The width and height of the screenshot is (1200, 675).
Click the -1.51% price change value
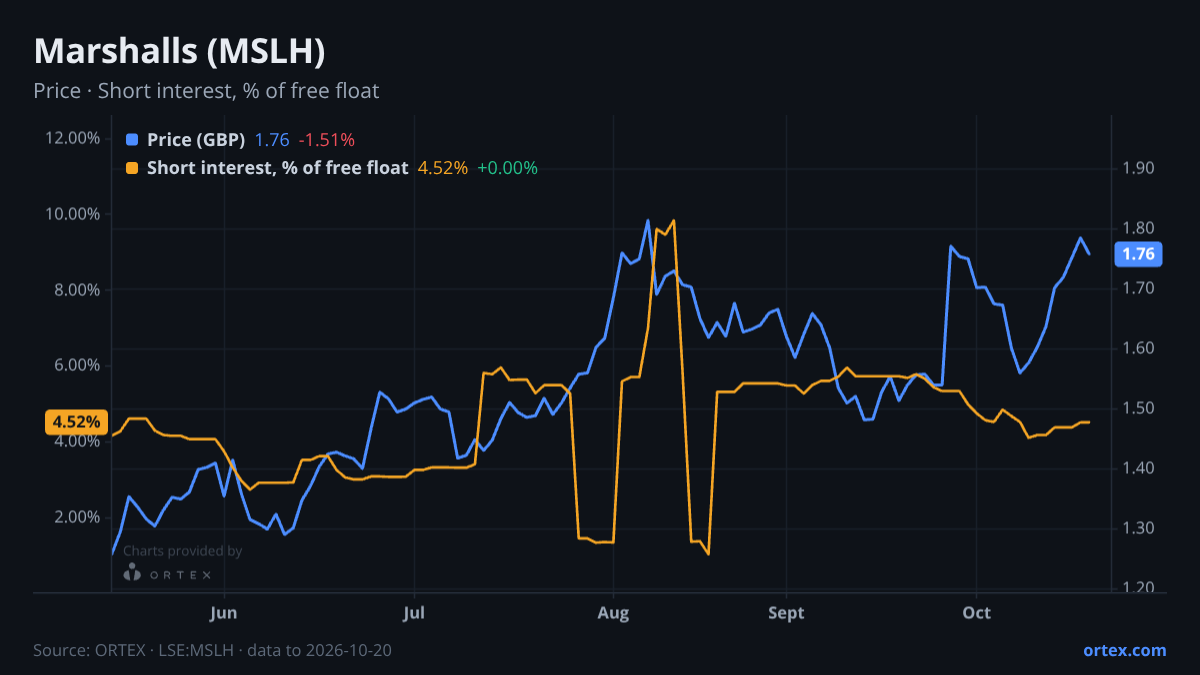coord(326,139)
